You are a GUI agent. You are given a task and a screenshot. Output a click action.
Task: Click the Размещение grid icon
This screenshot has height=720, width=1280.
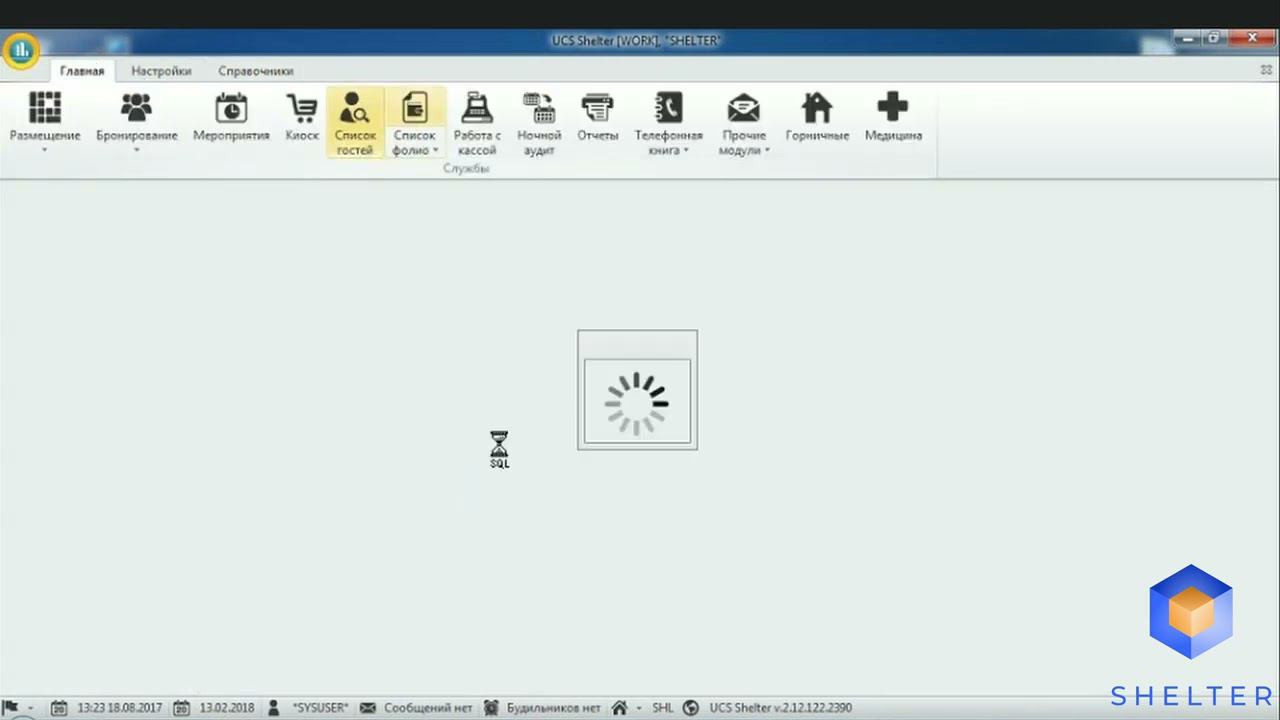45,108
